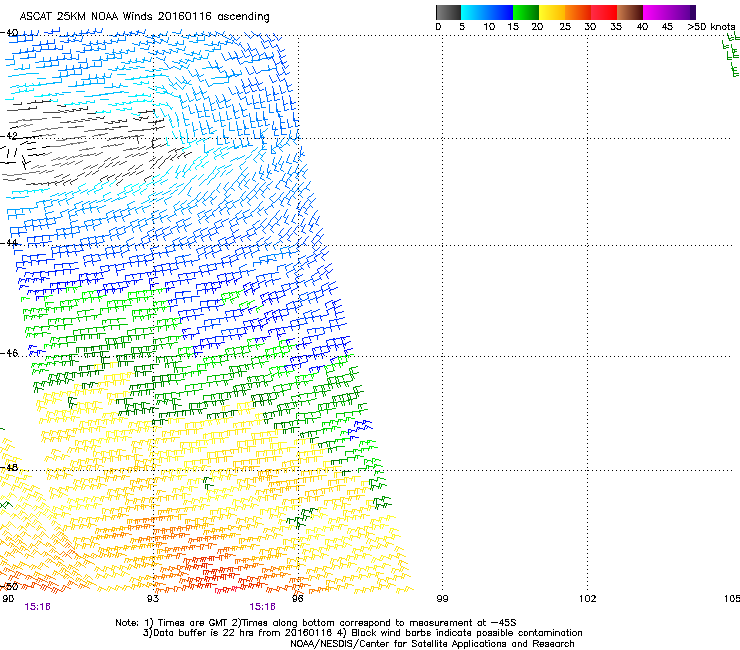This screenshot has width=740, height=650.
Task: Pick the green 15-20 knots legend swatch
Action: pyautogui.click(x=526, y=12)
